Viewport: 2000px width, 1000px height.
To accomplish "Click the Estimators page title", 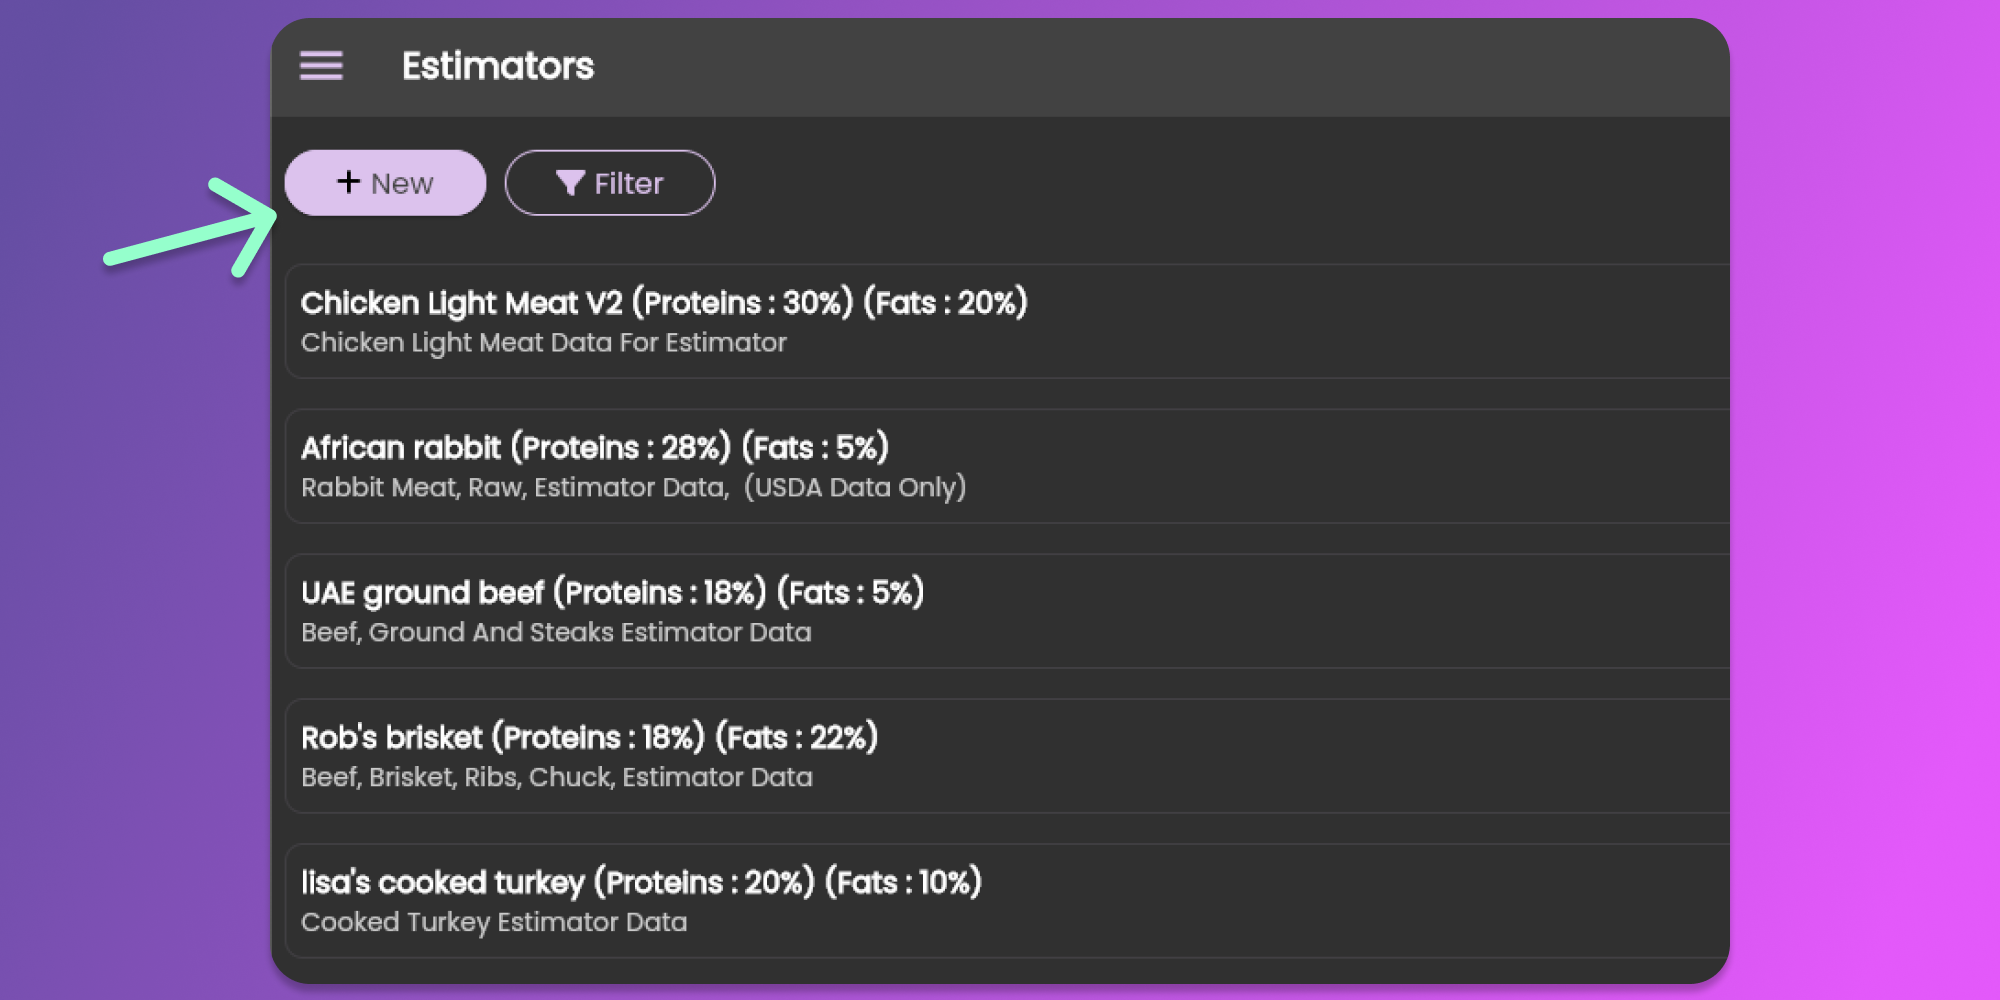I will (497, 66).
